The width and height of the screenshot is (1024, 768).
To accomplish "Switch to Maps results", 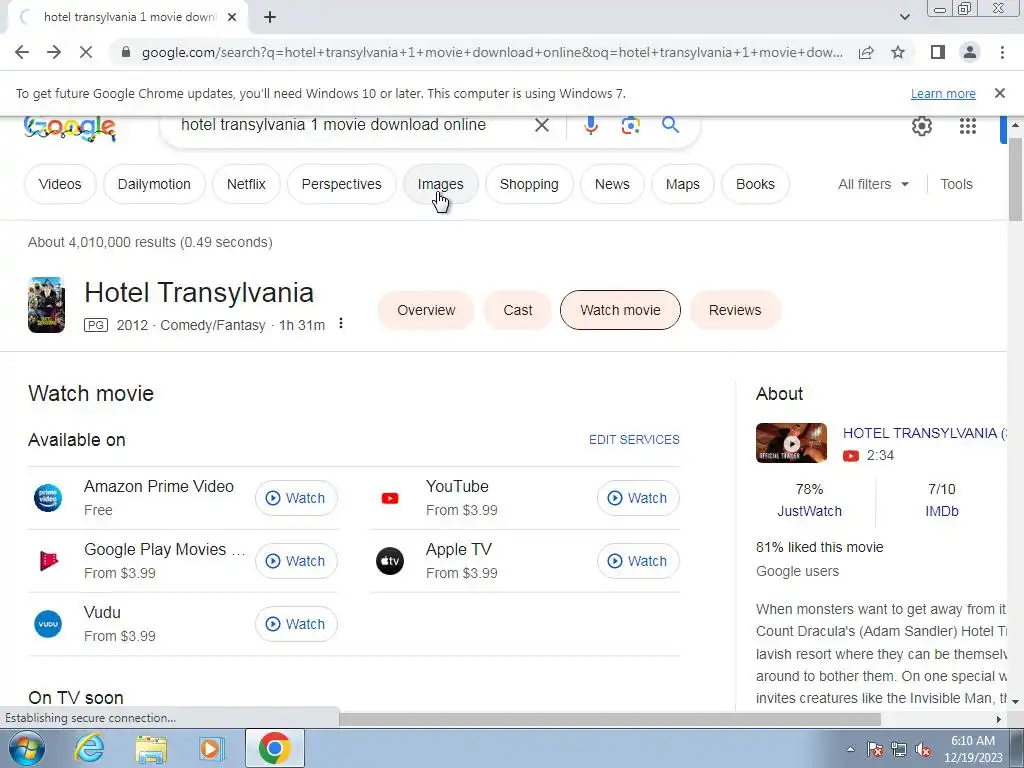I will coord(682,184).
